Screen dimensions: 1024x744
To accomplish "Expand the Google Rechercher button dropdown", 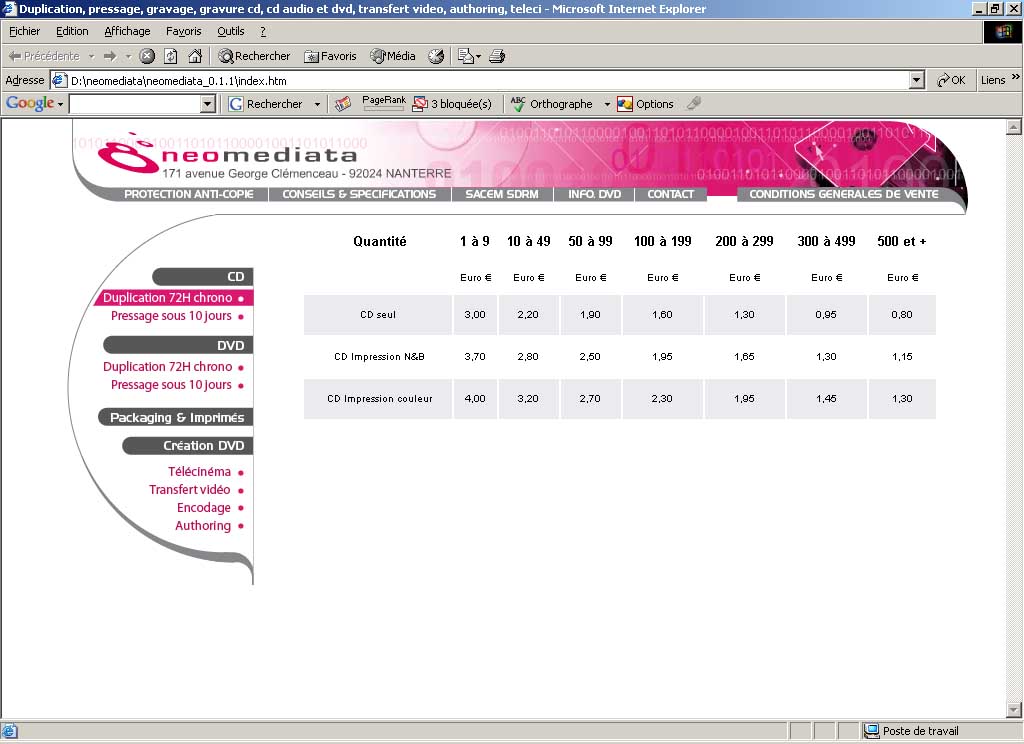I will pyautogui.click(x=317, y=105).
